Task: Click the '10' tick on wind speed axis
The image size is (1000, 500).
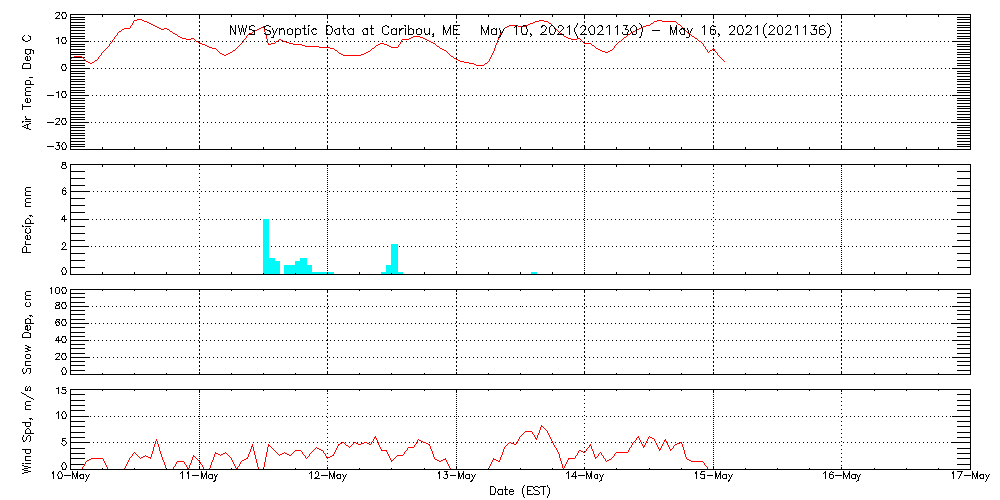Action: (61, 416)
